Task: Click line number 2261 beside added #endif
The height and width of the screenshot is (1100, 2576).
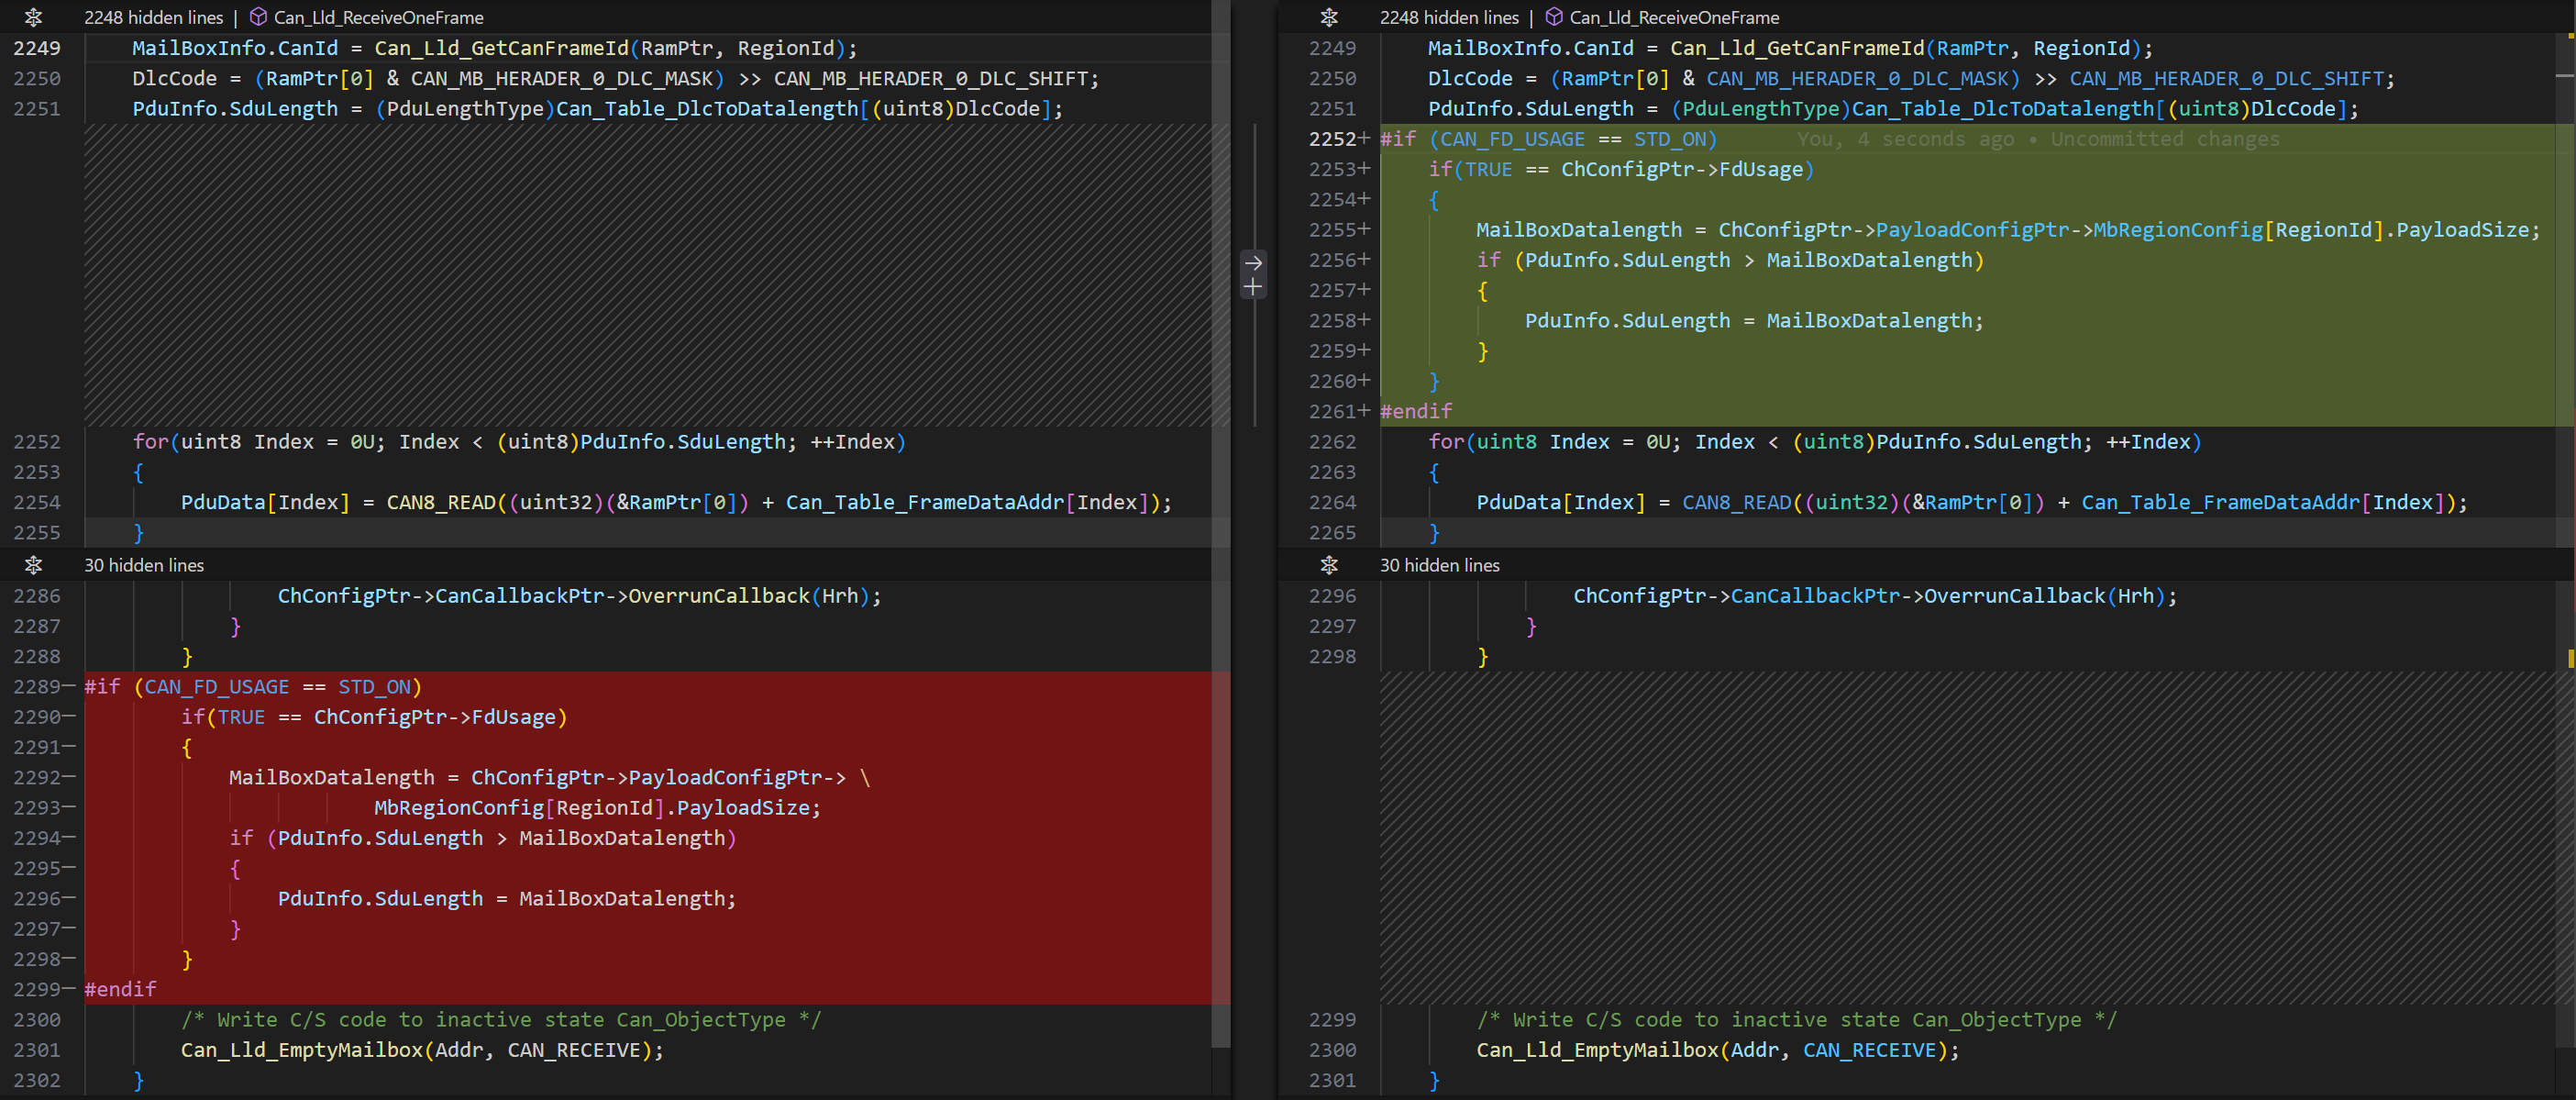Action: [1332, 412]
